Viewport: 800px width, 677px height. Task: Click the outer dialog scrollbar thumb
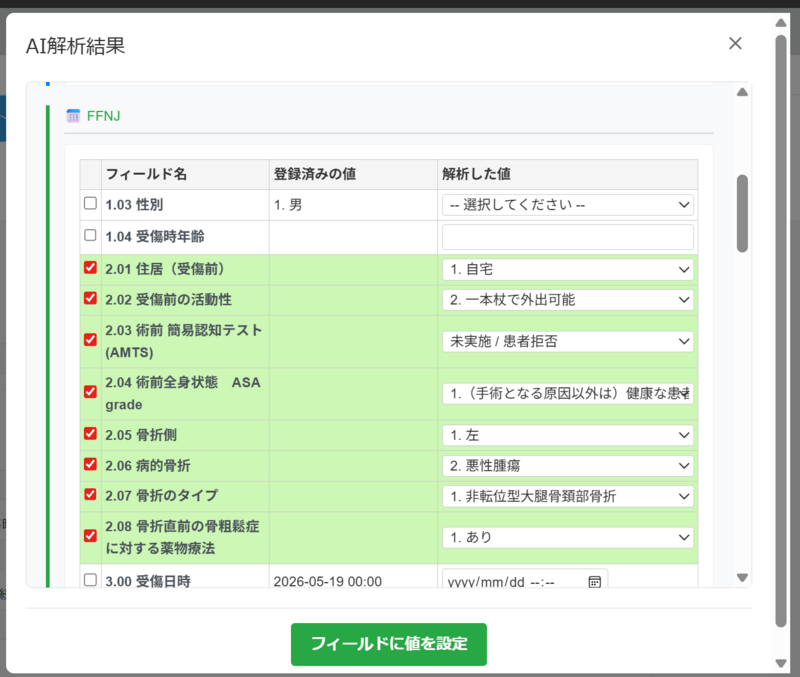point(781,331)
